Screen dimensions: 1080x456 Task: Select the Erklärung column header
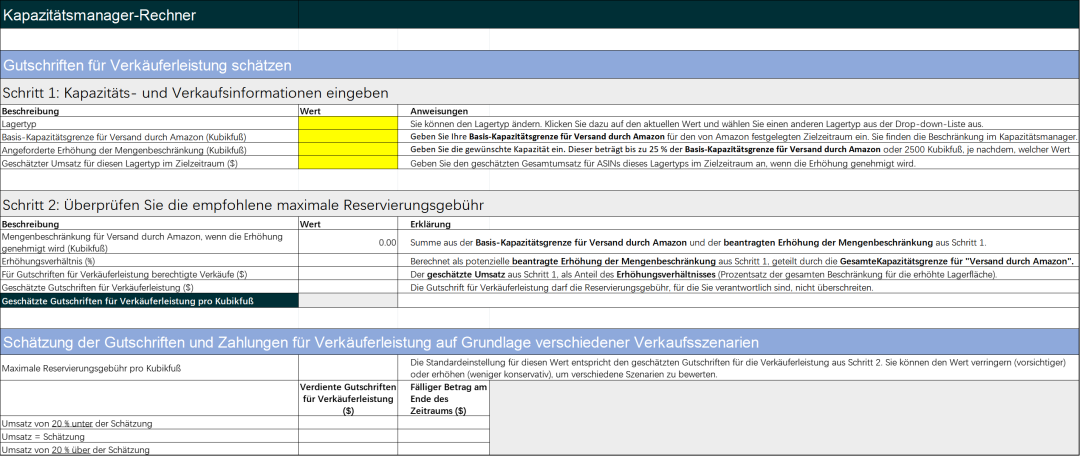(x=431, y=225)
